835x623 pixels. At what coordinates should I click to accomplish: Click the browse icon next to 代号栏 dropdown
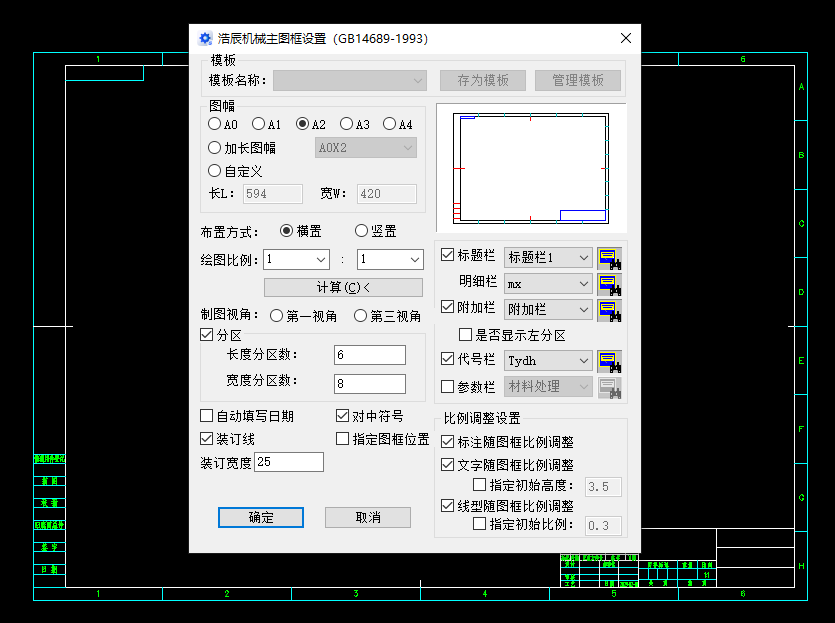(x=609, y=361)
